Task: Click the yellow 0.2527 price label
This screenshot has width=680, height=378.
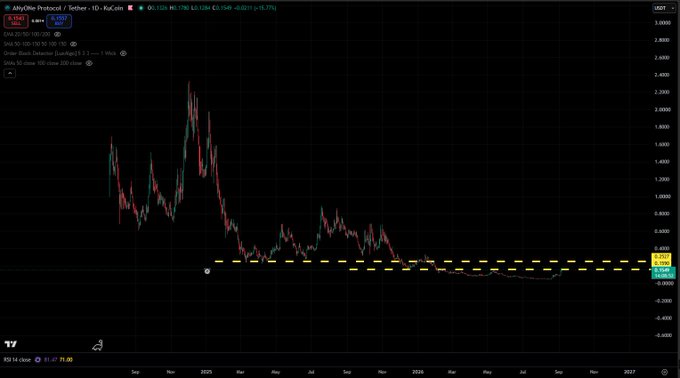Action: click(662, 257)
